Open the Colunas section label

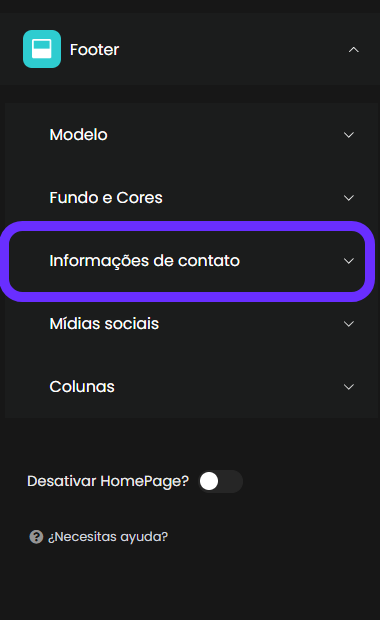pyautogui.click(x=82, y=387)
